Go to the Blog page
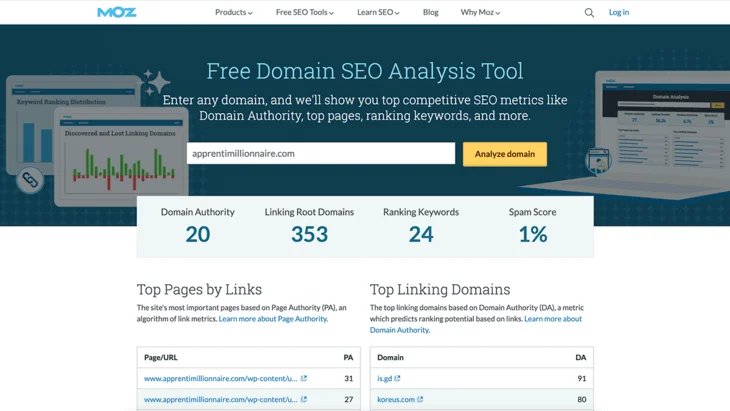The image size is (730, 411). [431, 12]
